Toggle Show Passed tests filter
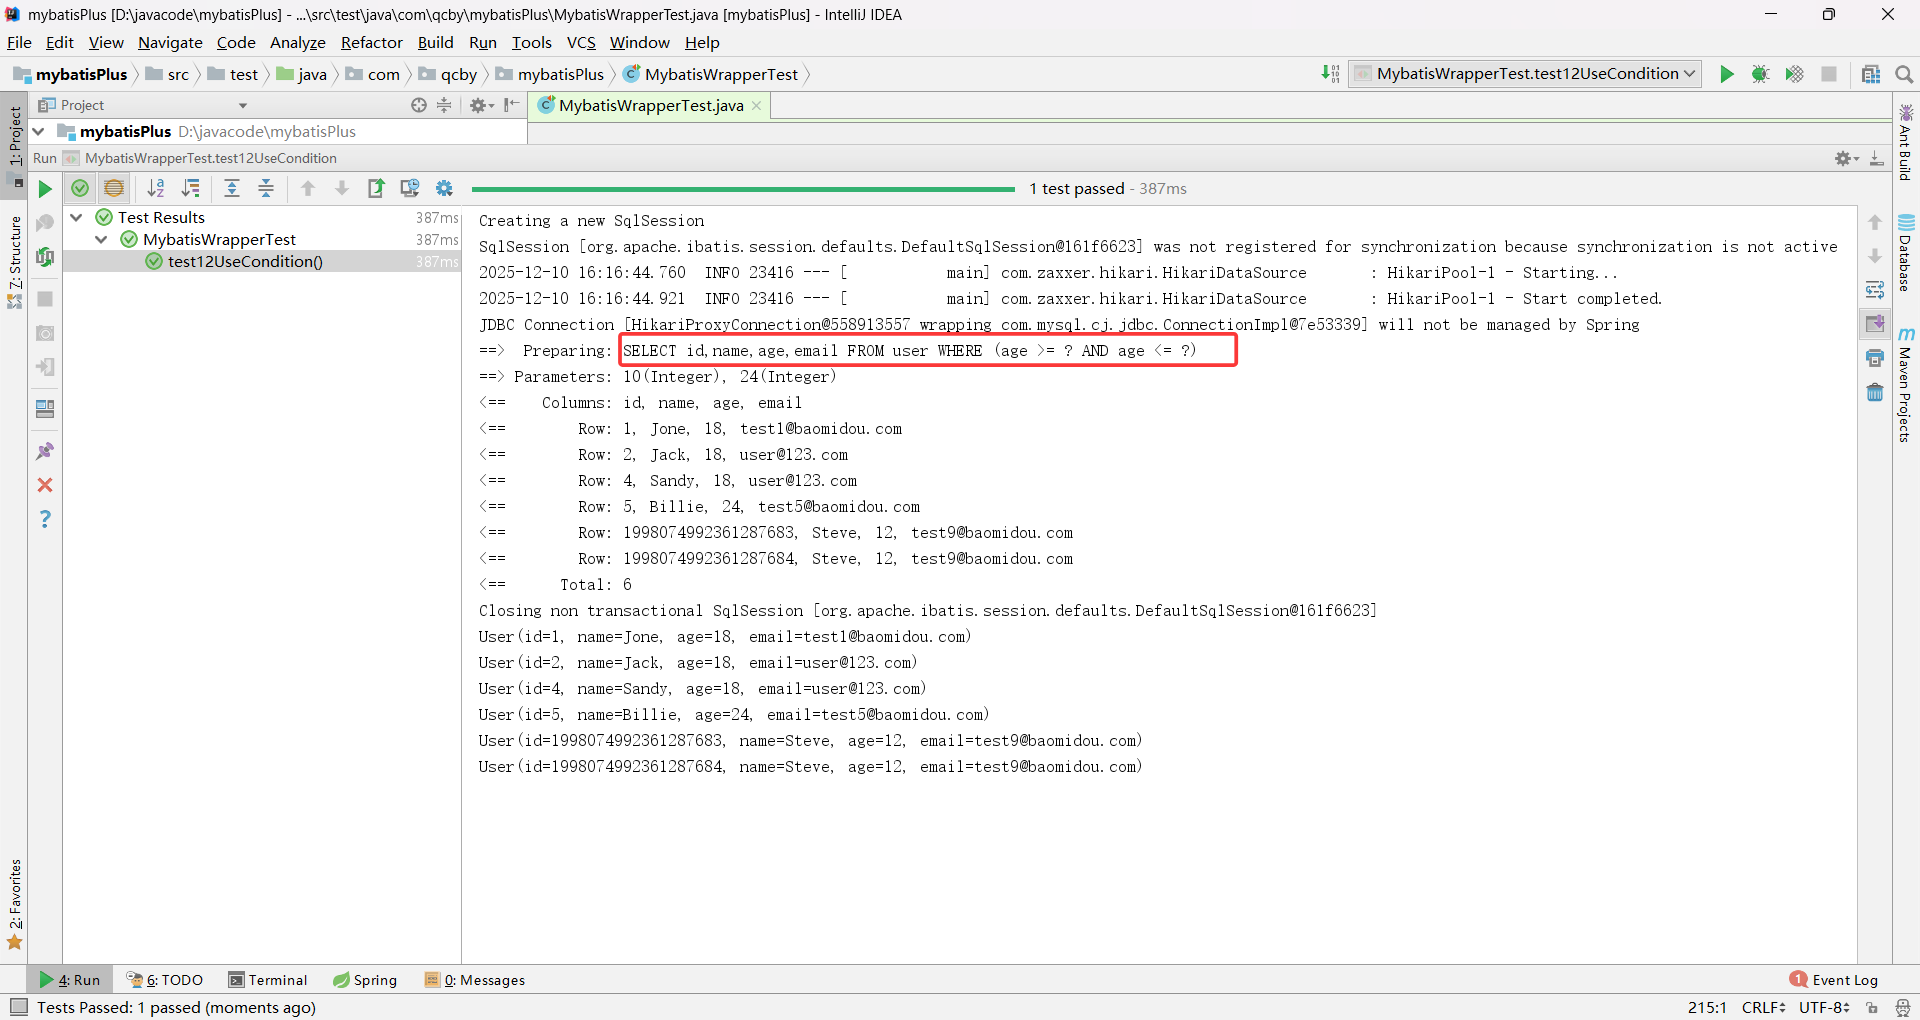Screen dimensions: 1920x1020 [x=80, y=188]
